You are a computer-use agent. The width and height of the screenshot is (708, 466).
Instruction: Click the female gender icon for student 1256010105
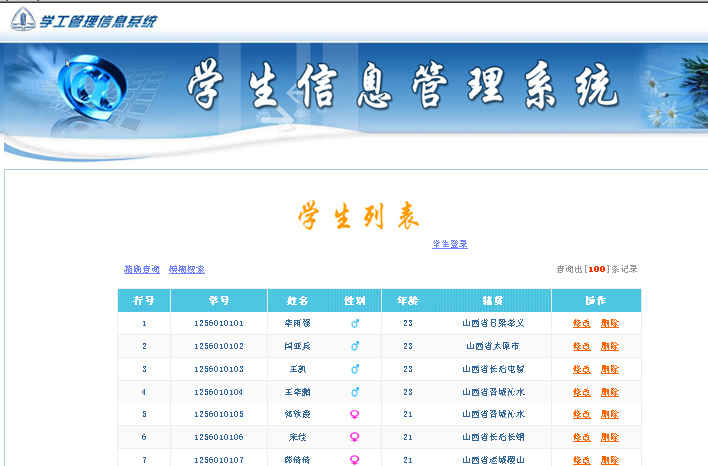click(355, 414)
